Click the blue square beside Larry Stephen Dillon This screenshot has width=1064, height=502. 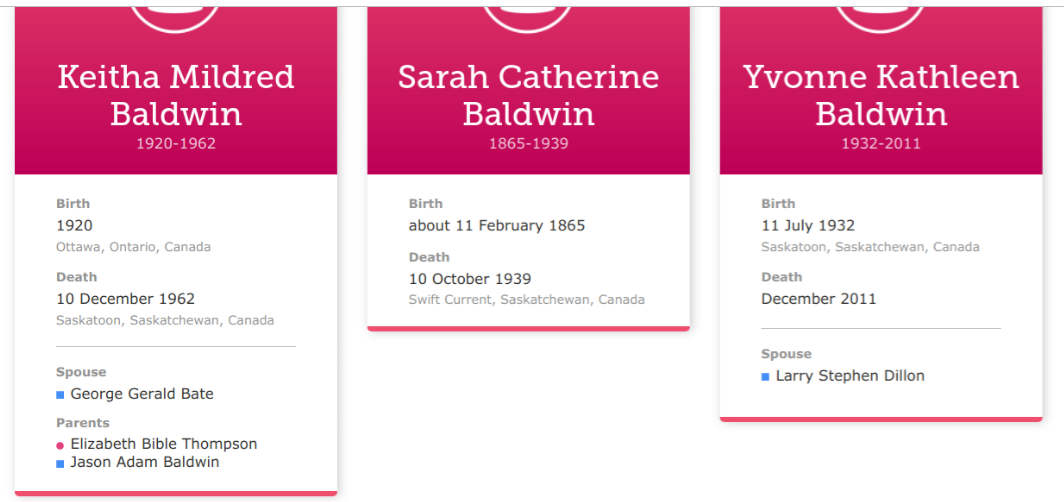(x=765, y=376)
